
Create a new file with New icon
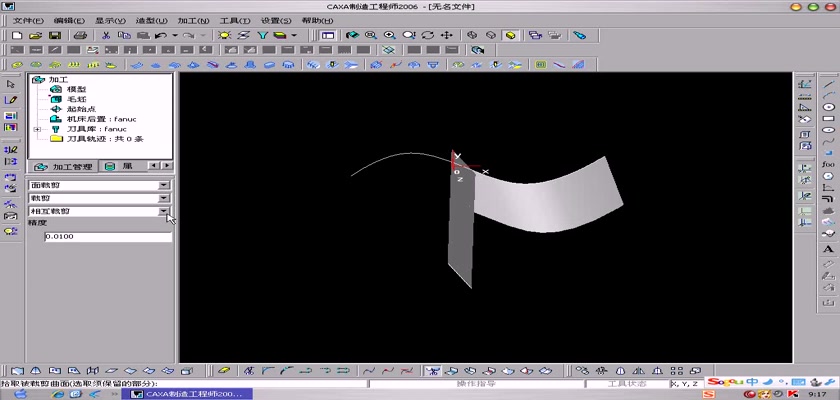point(17,35)
